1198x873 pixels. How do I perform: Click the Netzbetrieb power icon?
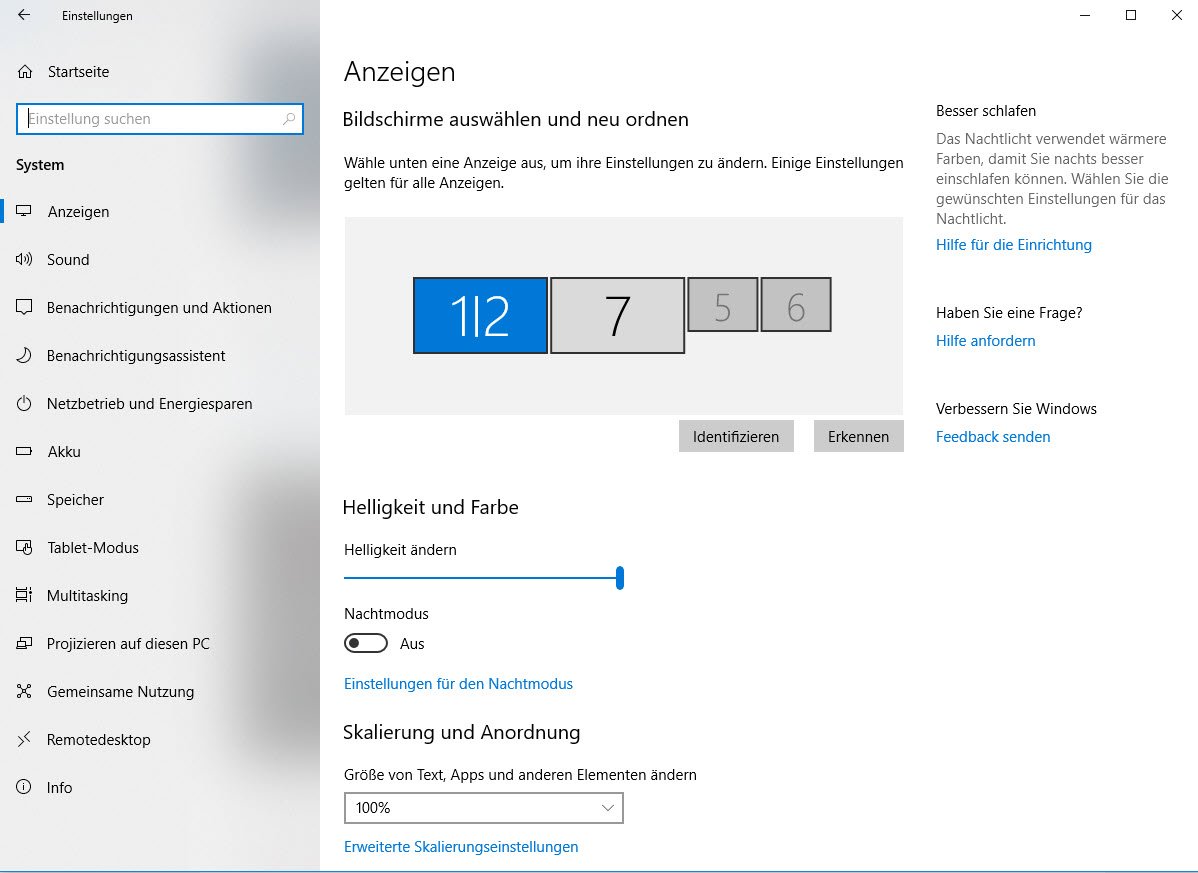tap(24, 404)
